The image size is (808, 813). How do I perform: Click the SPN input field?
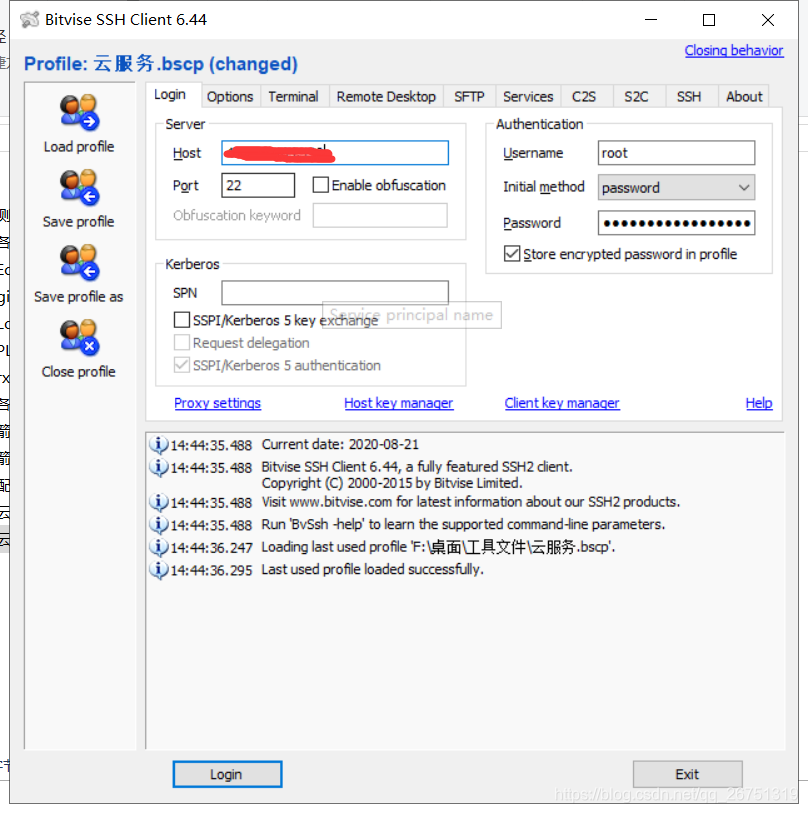click(x=335, y=292)
